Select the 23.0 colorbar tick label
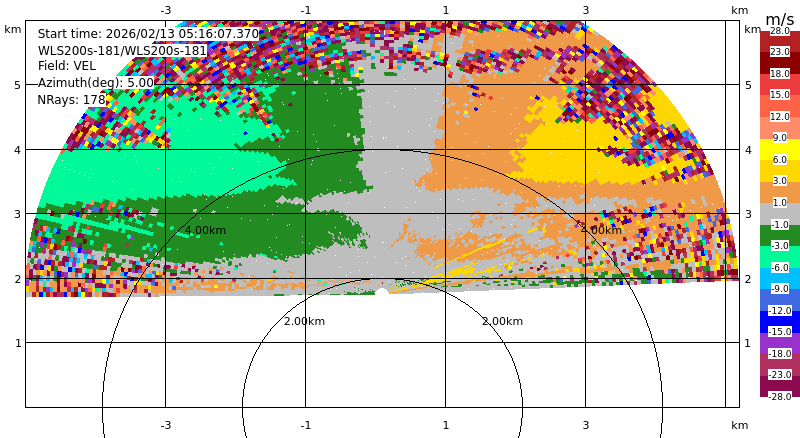 tap(780, 52)
